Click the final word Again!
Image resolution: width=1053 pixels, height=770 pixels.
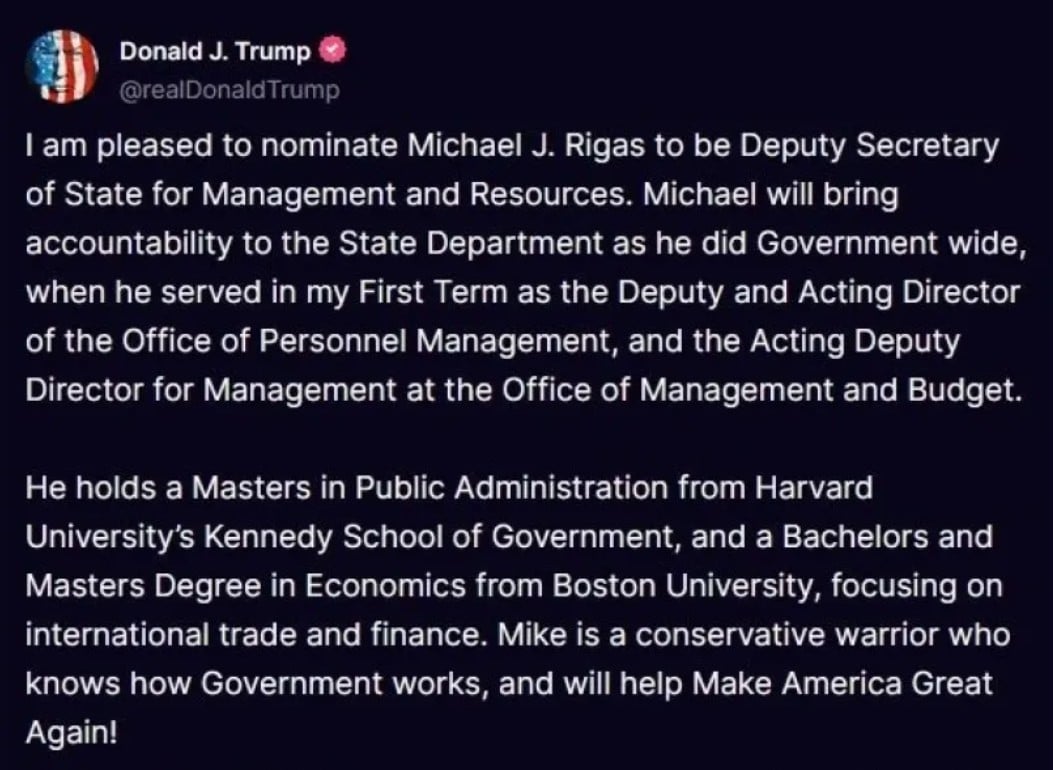coord(71,733)
